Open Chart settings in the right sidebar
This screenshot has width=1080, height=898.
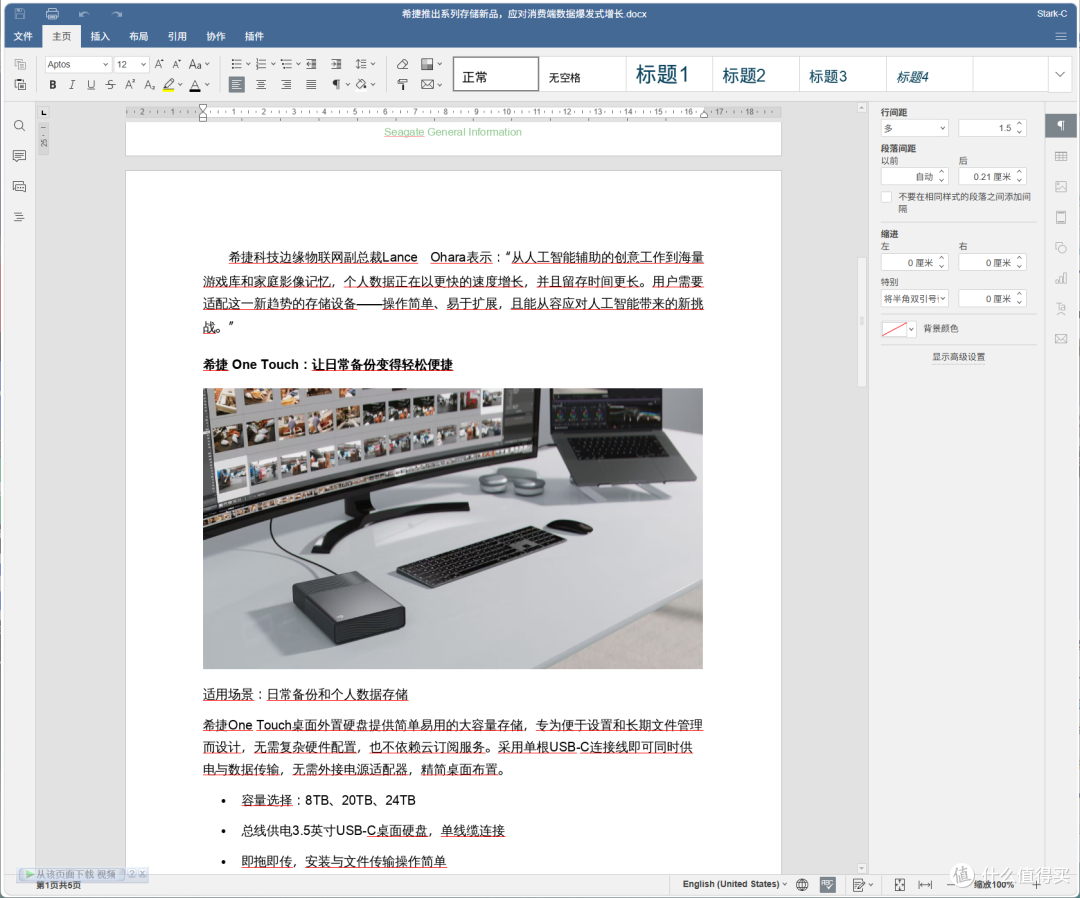1061,278
